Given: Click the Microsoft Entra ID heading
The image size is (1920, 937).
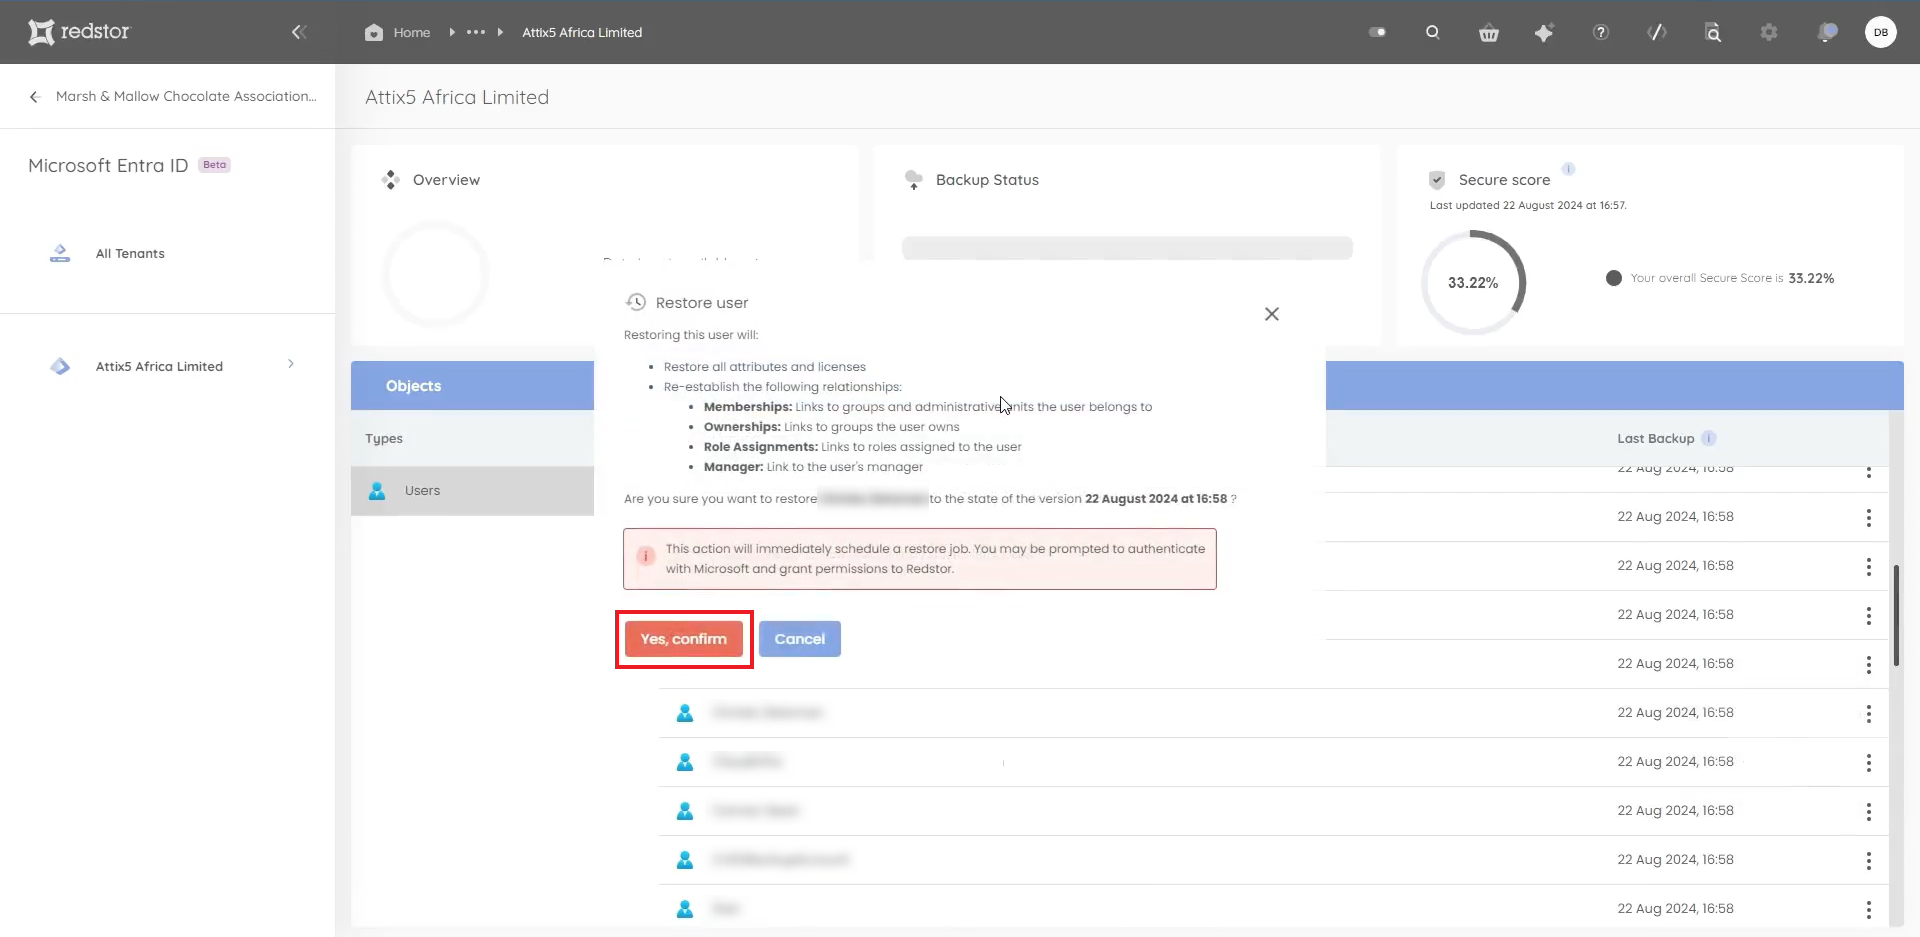Looking at the screenshot, I should 108,165.
